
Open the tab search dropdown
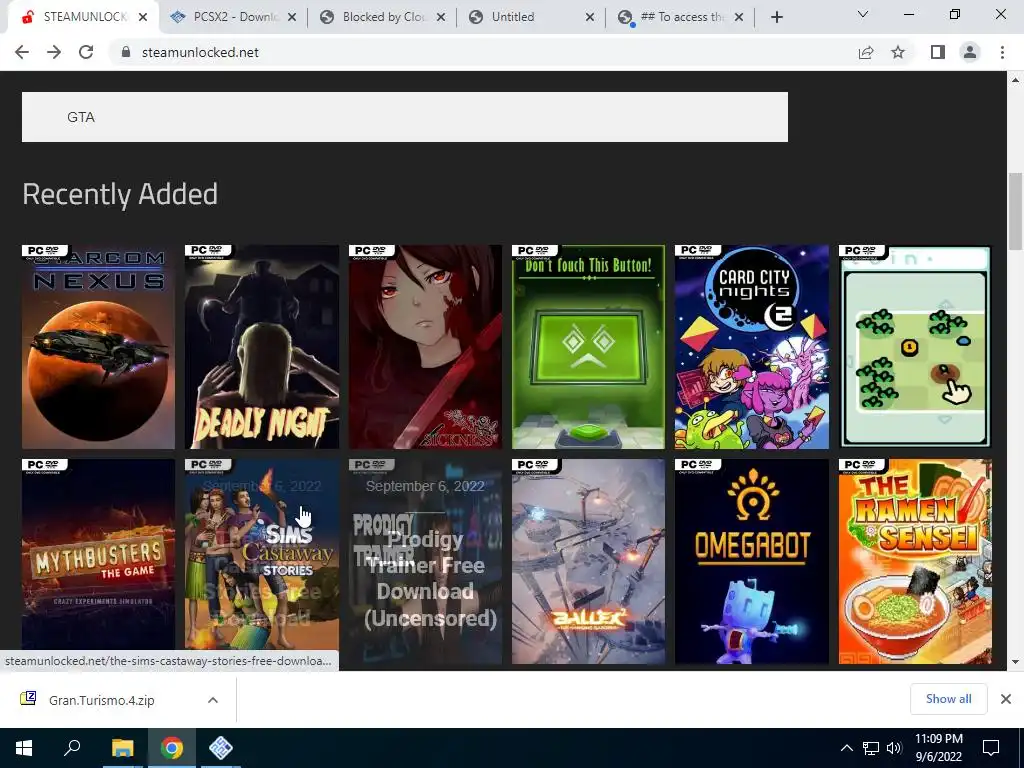[862, 14]
